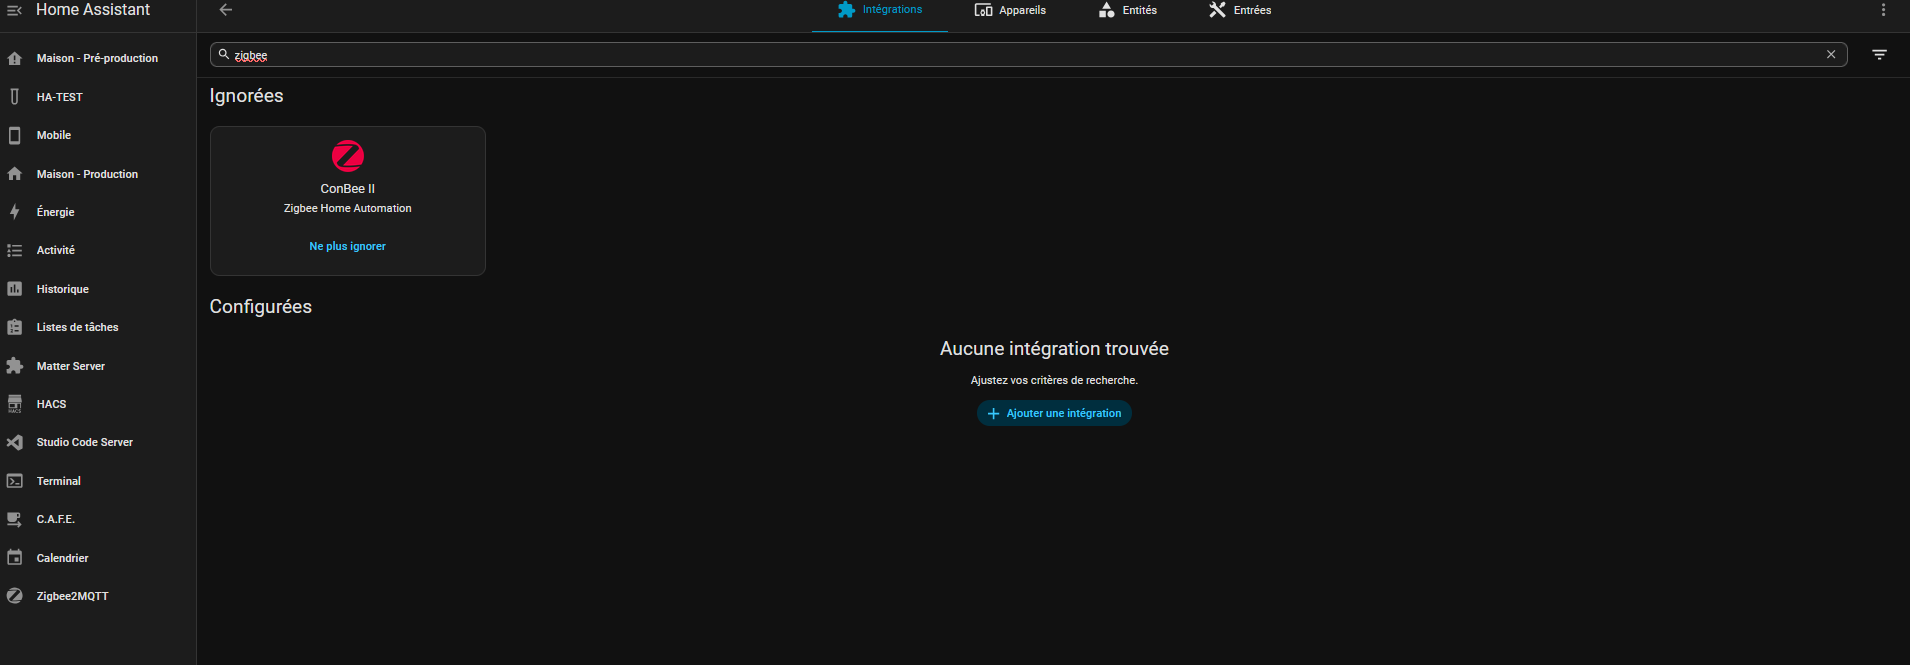Screen dimensions: 1910x665
Task: Switch to the Appareils tab
Action: (x=1010, y=10)
